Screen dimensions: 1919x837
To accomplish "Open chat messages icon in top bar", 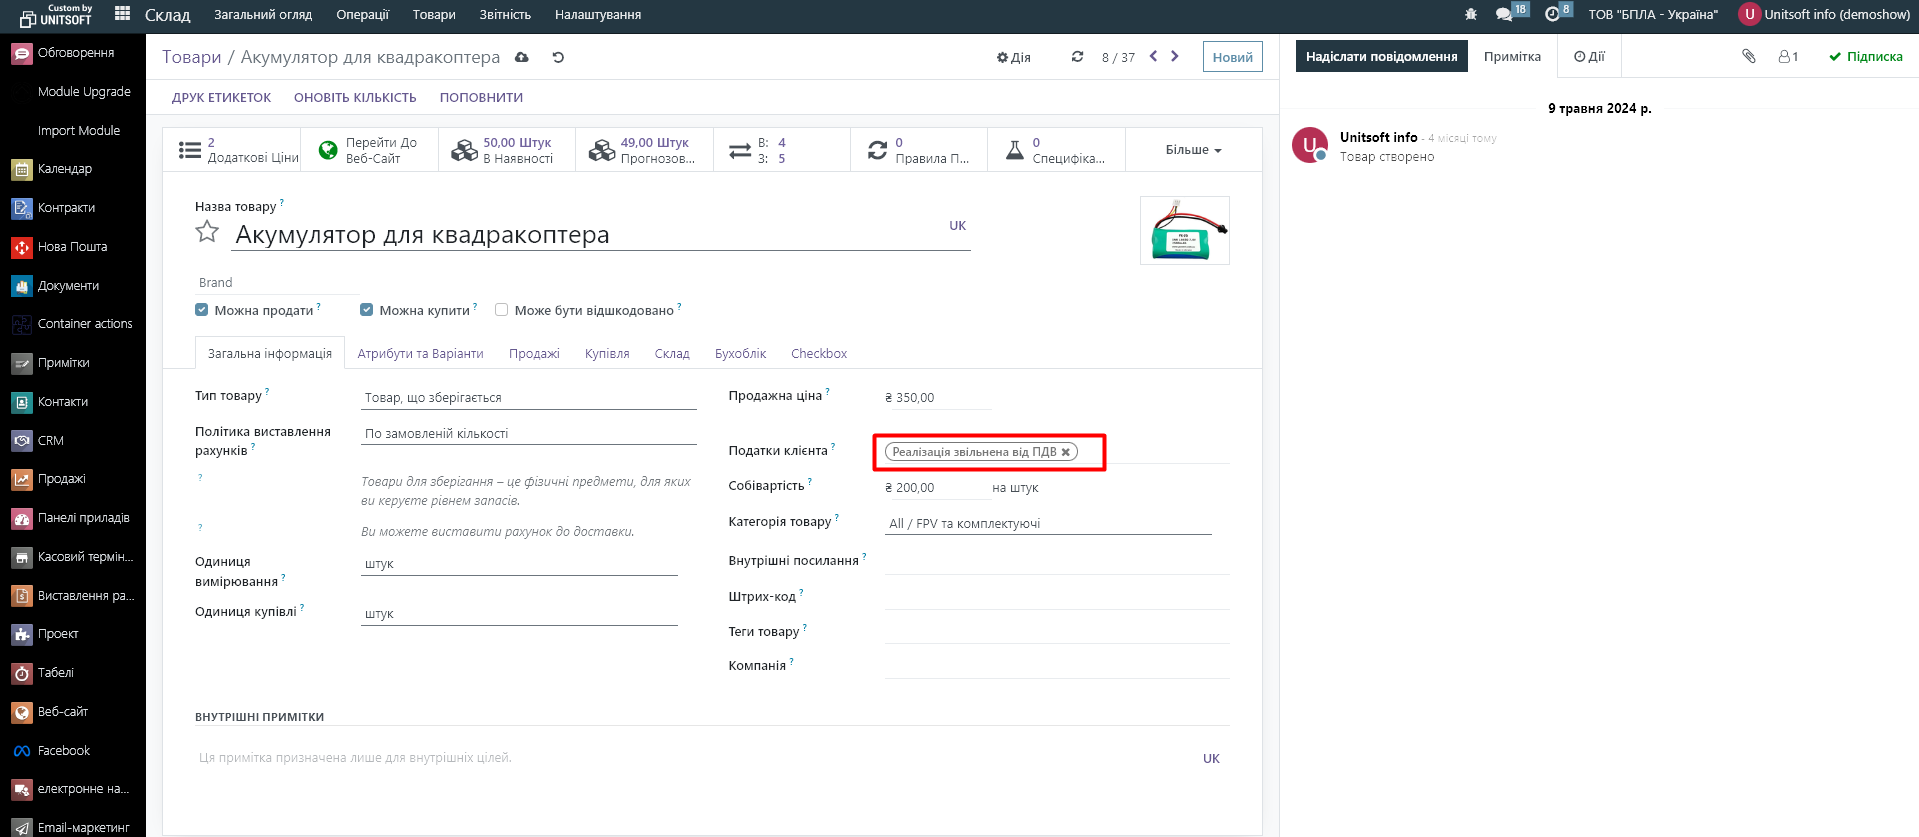I will coord(1504,14).
